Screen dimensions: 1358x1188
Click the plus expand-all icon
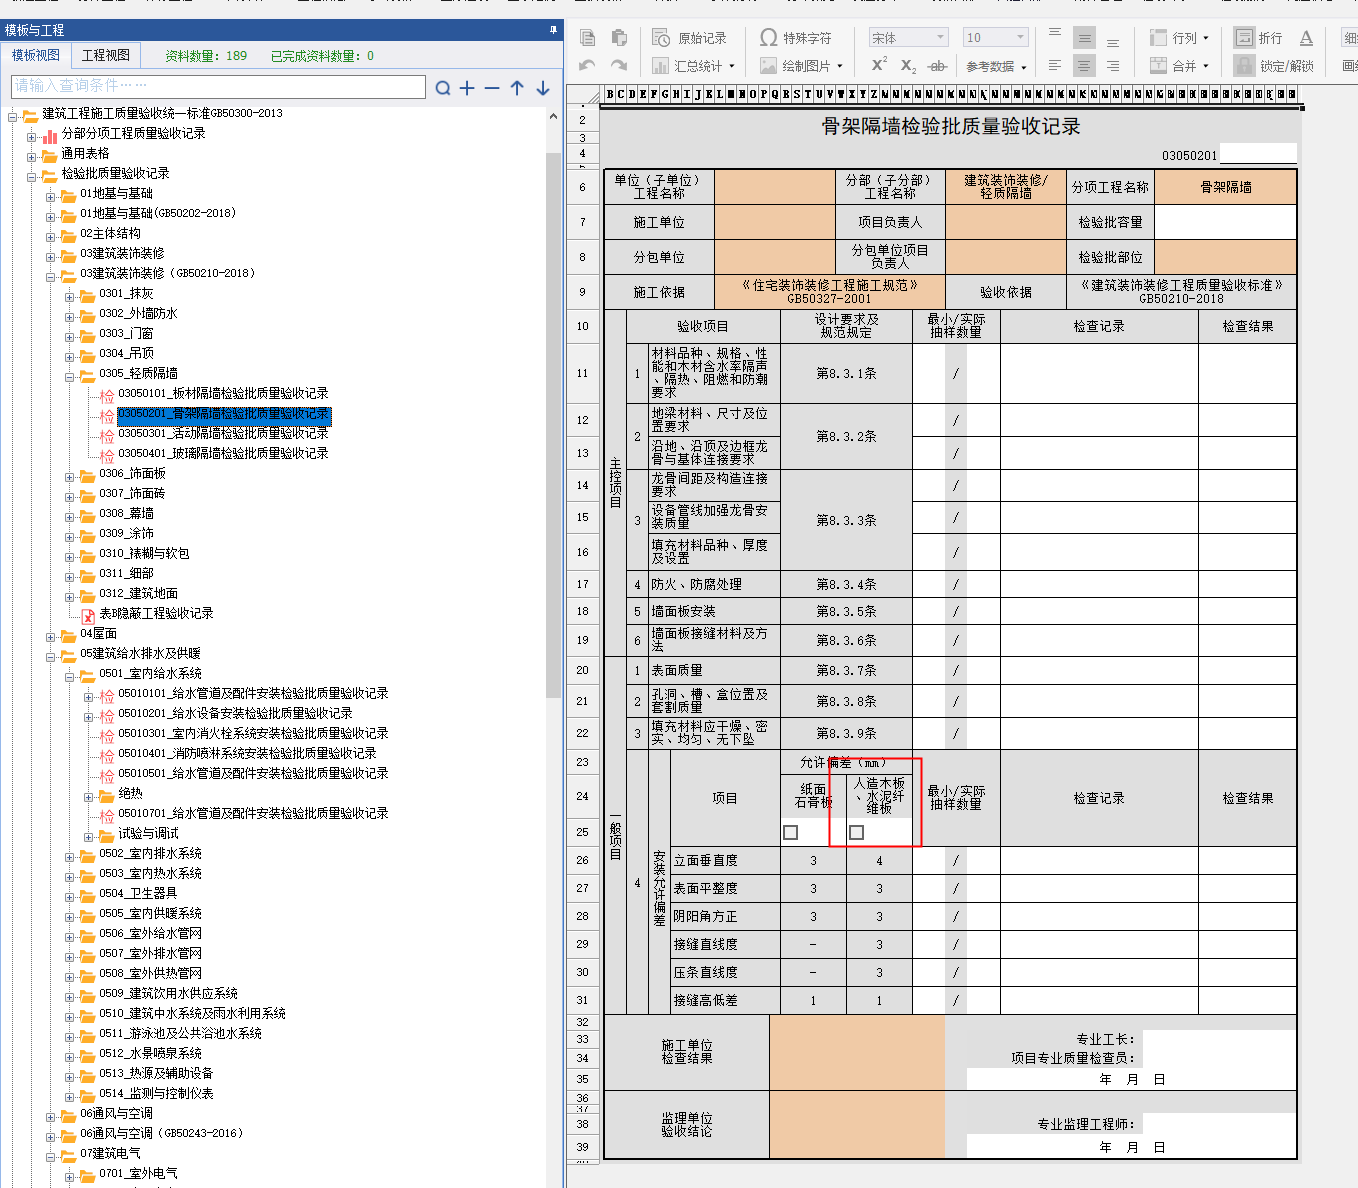click(x=467, y=88)
